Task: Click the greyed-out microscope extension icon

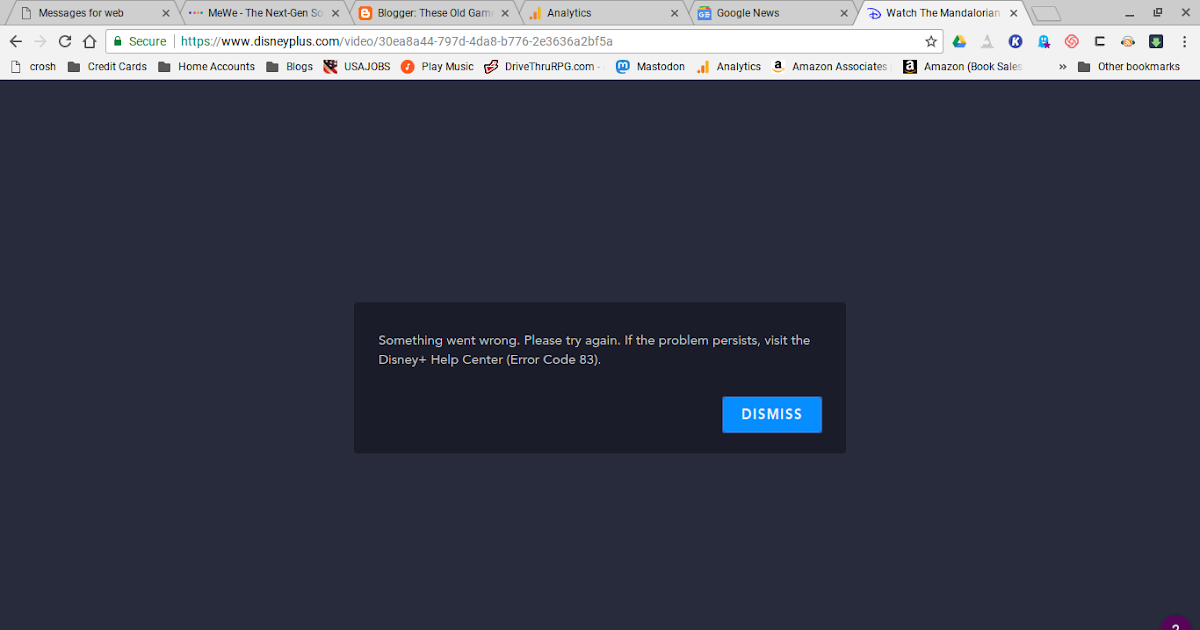Action: [x=987, y=42]
